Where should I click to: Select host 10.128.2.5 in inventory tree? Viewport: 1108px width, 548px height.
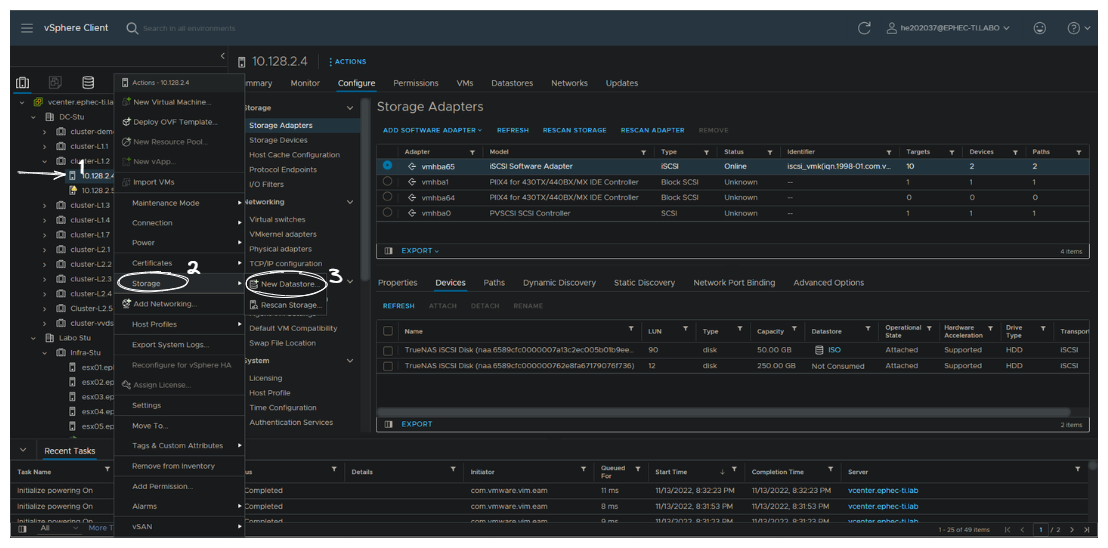97,190
